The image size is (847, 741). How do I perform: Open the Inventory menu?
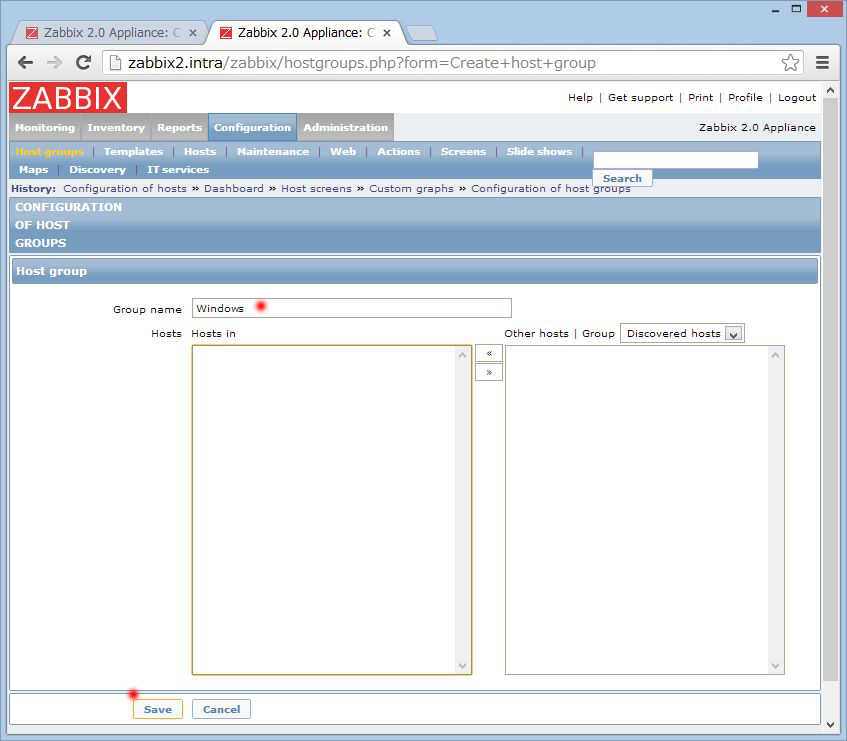116,127
